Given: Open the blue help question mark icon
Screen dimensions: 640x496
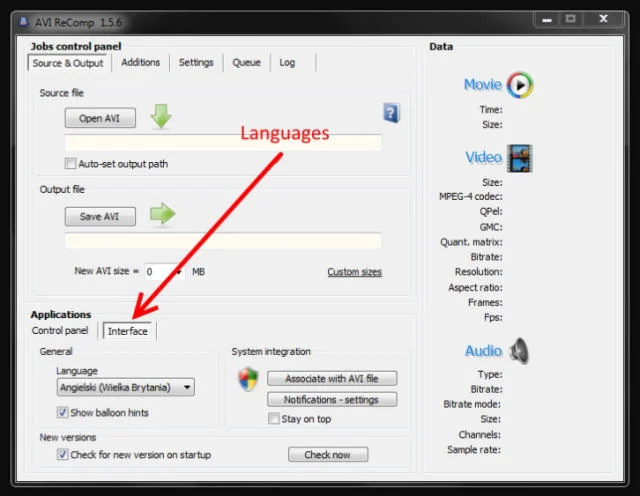Looking at the screenshot, I should pos(391,113).
